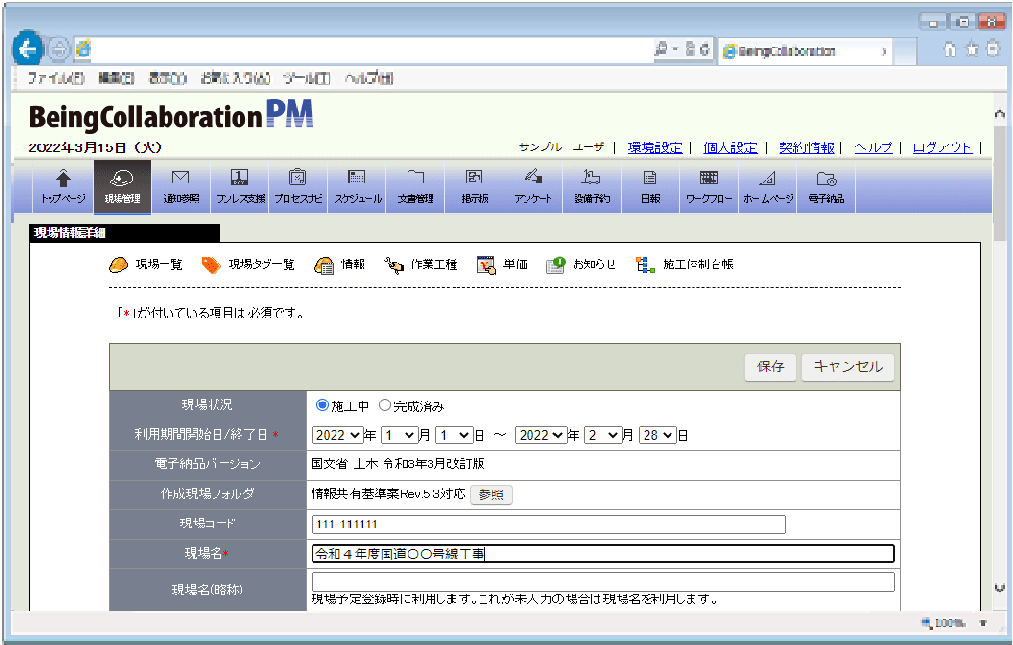The width and height of the screenshot is (1013, 645).
Task: Open the ヘルプ(H) menu
Action: point(369,78)
